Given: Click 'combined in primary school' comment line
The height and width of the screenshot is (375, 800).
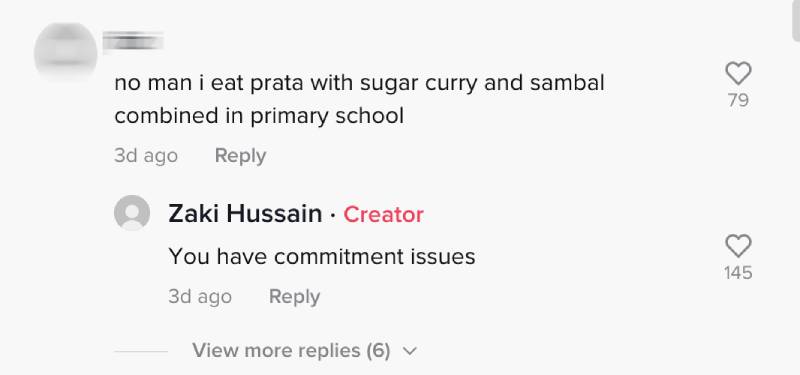Looking at the screenshot, I should (259, 116).
